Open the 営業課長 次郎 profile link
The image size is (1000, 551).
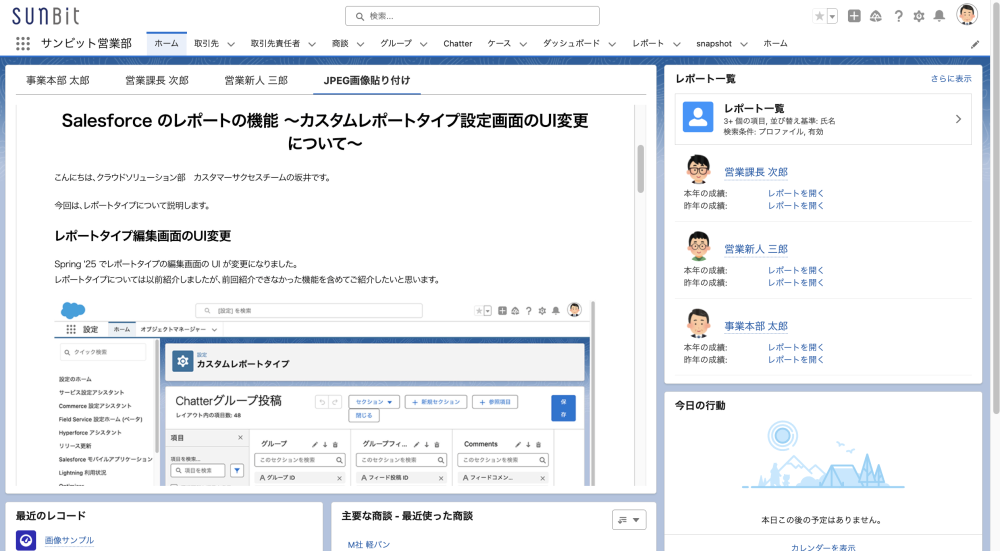point(756,172)
